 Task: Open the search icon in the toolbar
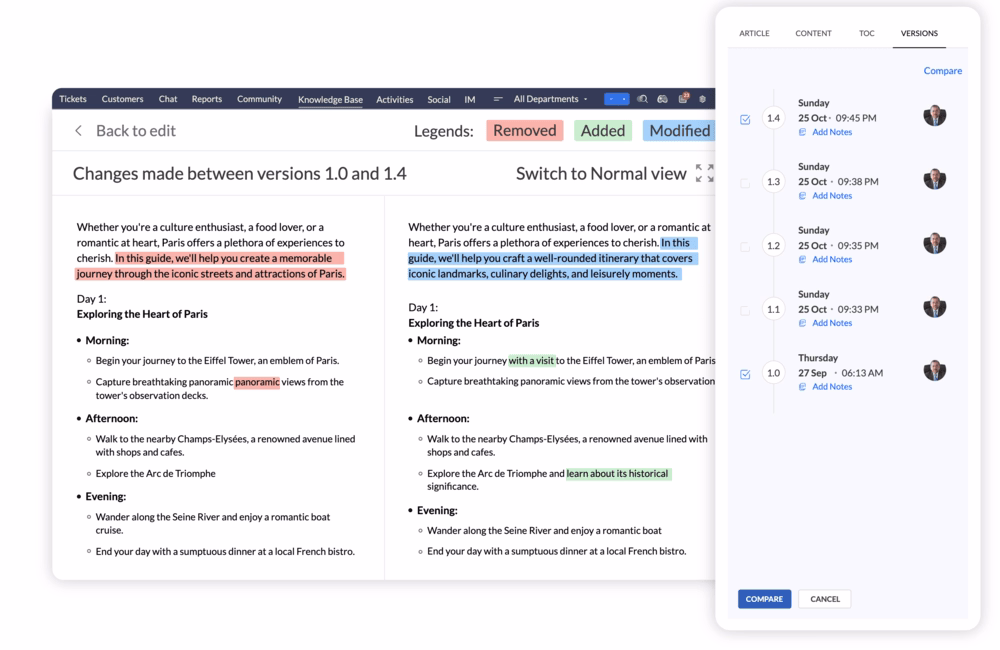pos(642,99)
